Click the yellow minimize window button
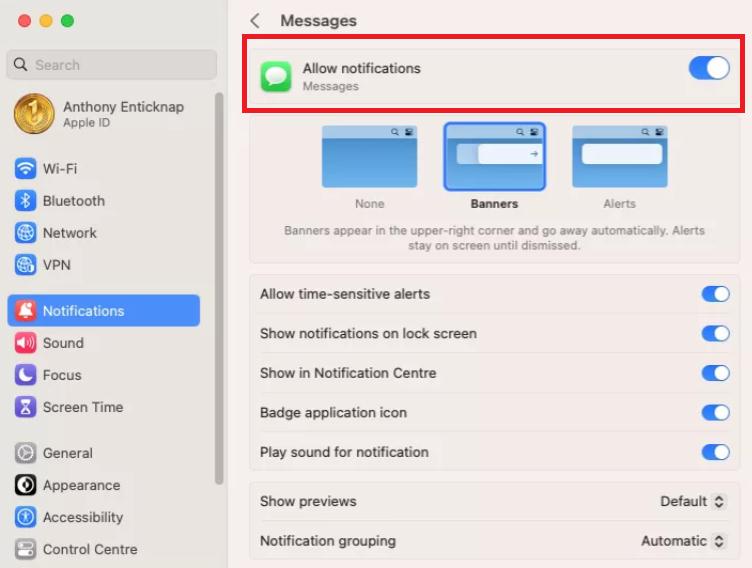 click(46, 21)
